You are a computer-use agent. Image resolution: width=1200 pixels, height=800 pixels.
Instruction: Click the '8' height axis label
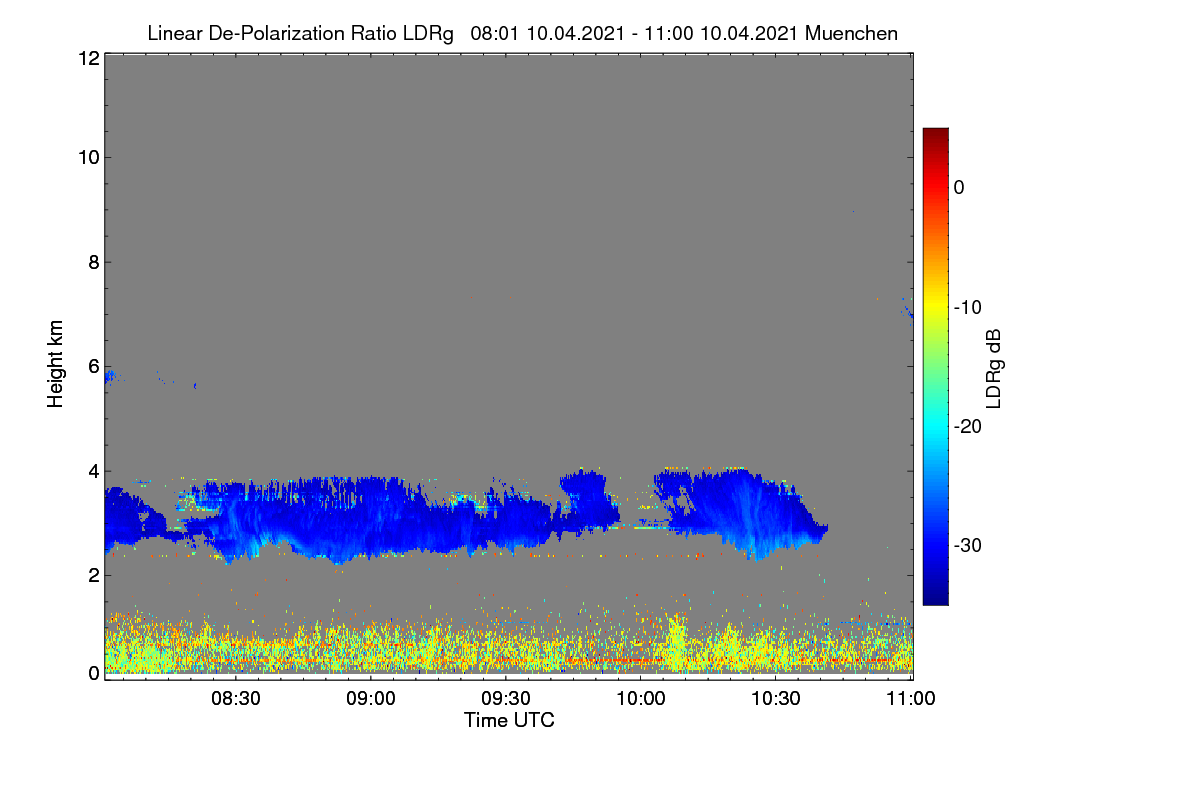93,262
